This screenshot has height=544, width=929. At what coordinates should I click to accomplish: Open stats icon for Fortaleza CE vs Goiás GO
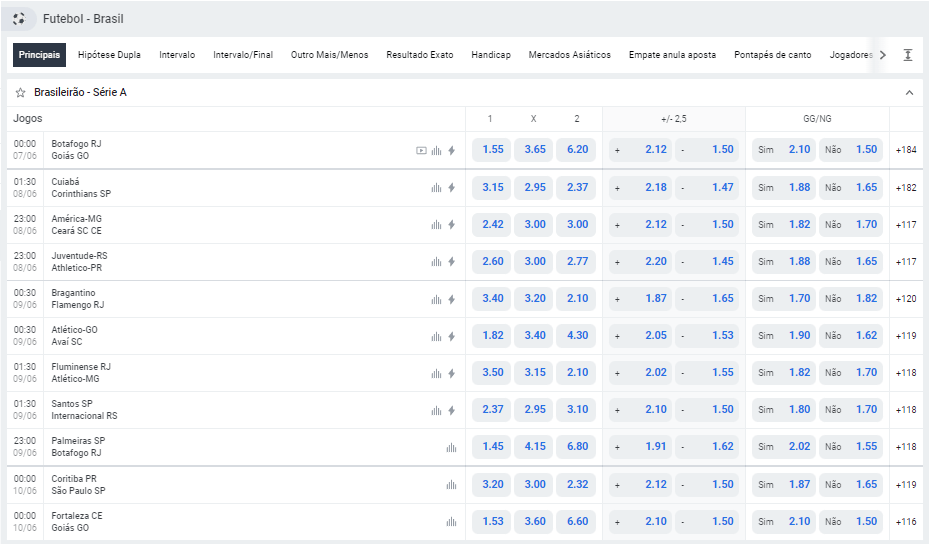coord(451,521)
